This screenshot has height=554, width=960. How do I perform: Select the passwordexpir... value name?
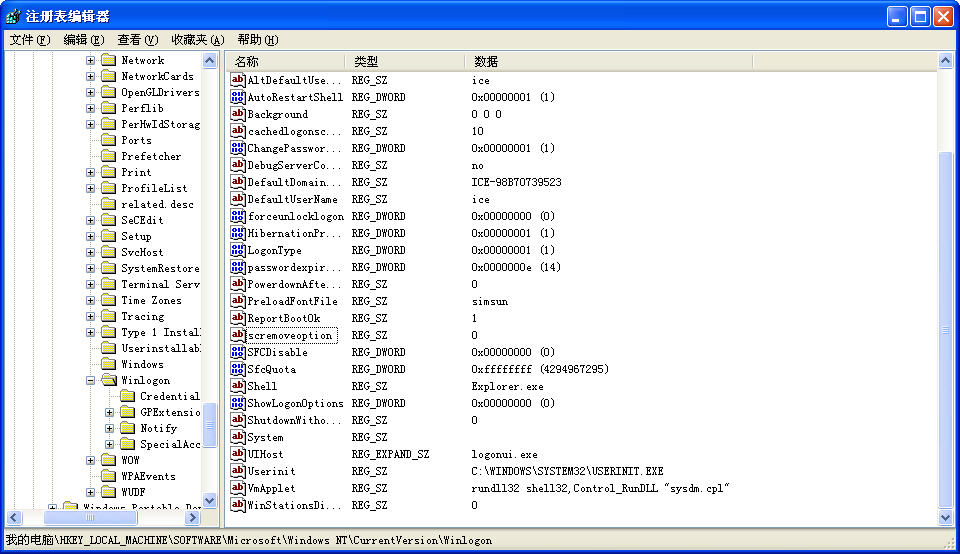[294, 267]
